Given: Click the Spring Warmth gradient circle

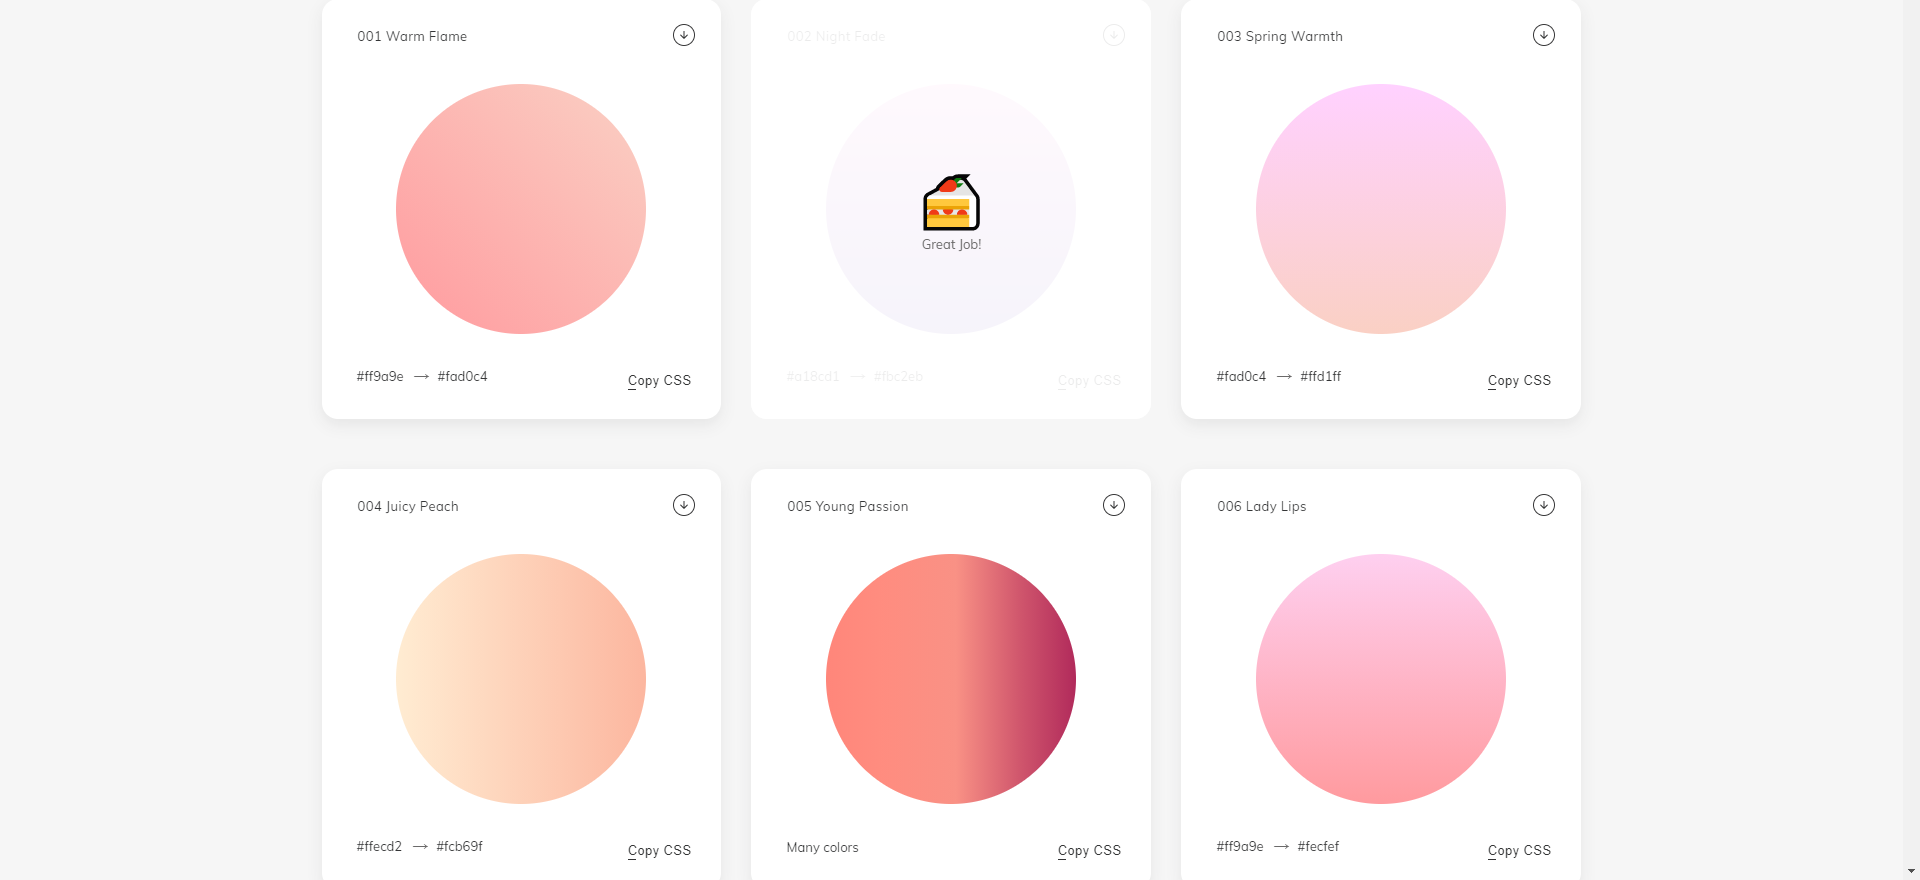Looking at the screenshot, I should point(1381,209).
